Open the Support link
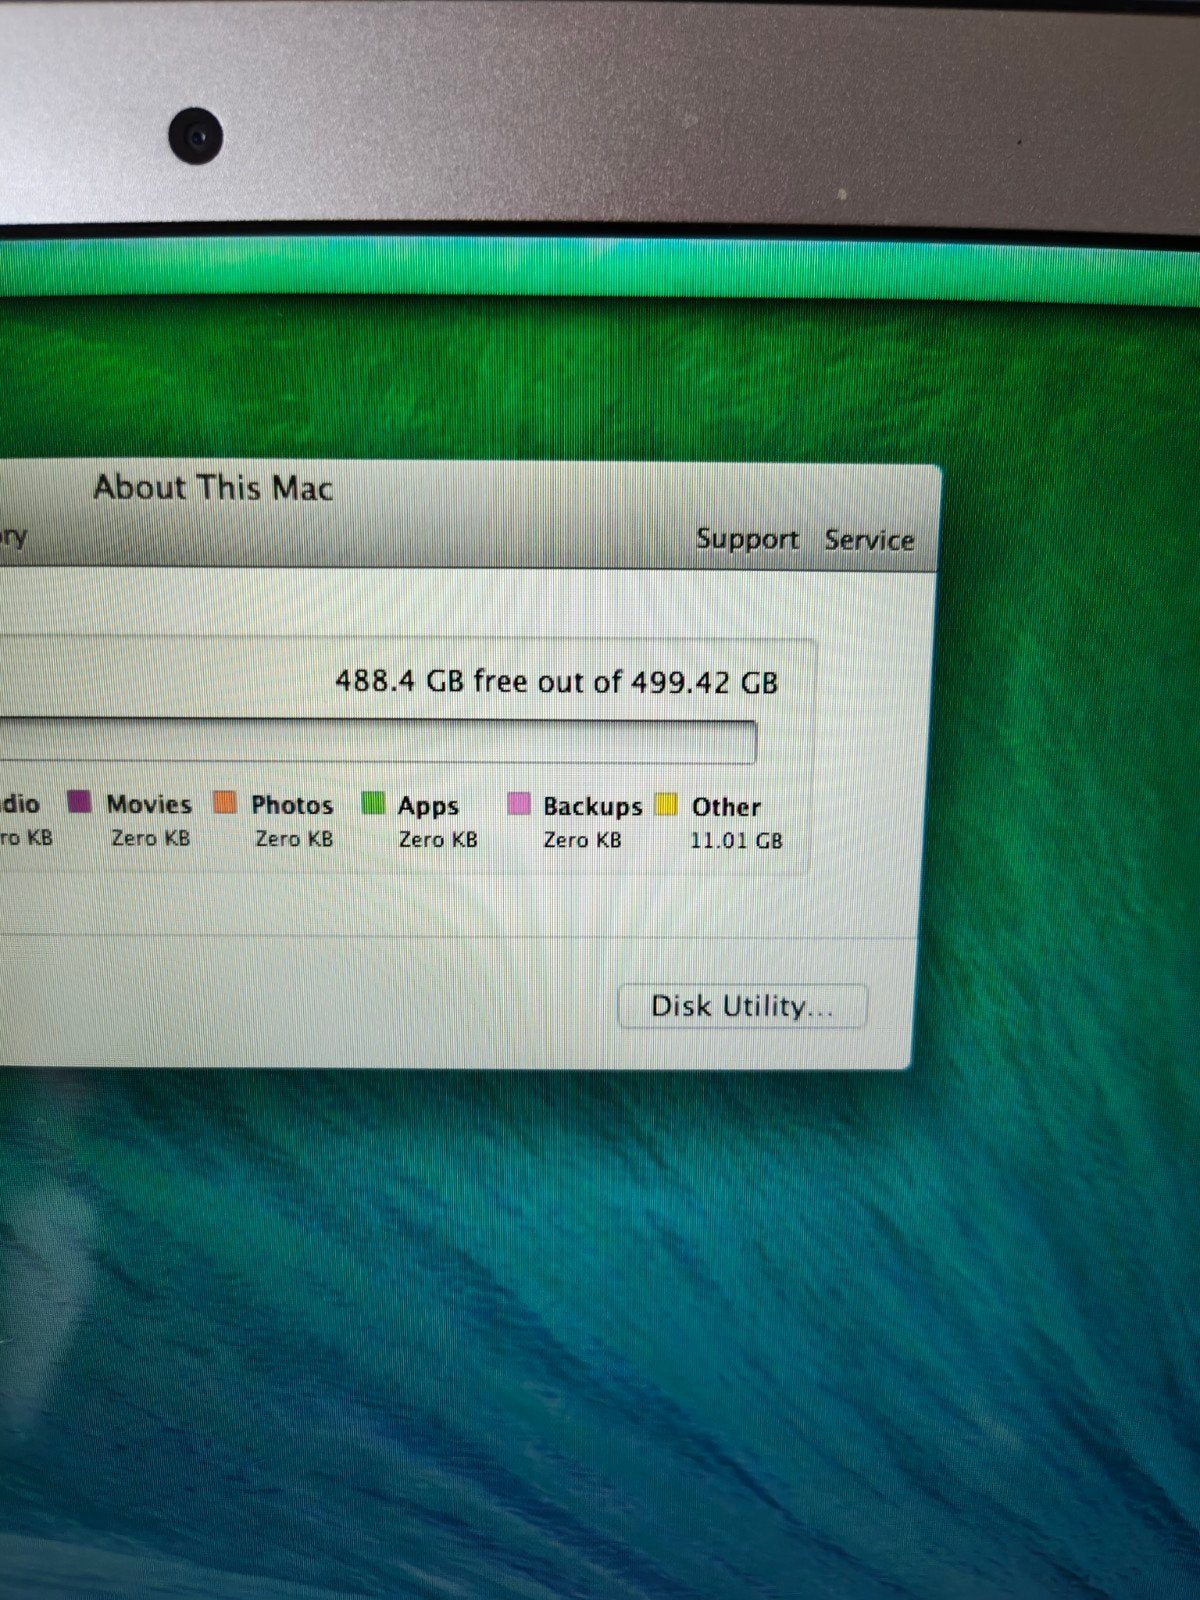The width and height of the screenshot is (1200, 1600). [x=747, y=539]
